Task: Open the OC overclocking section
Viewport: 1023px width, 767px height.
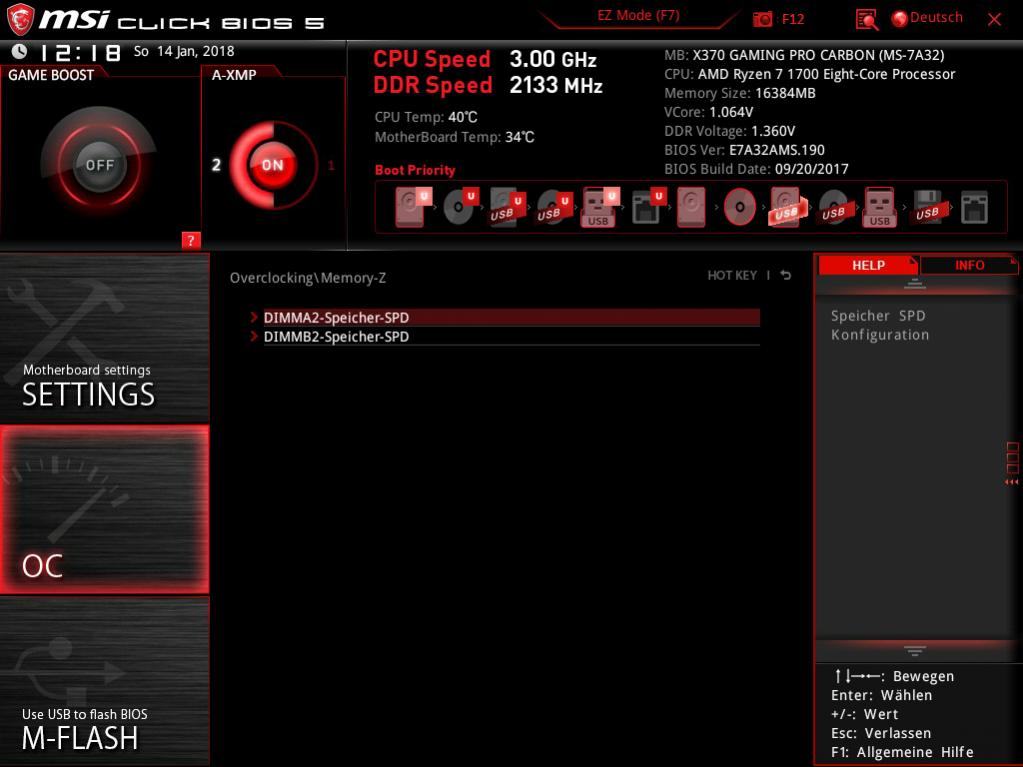Action: pos(104,509)
